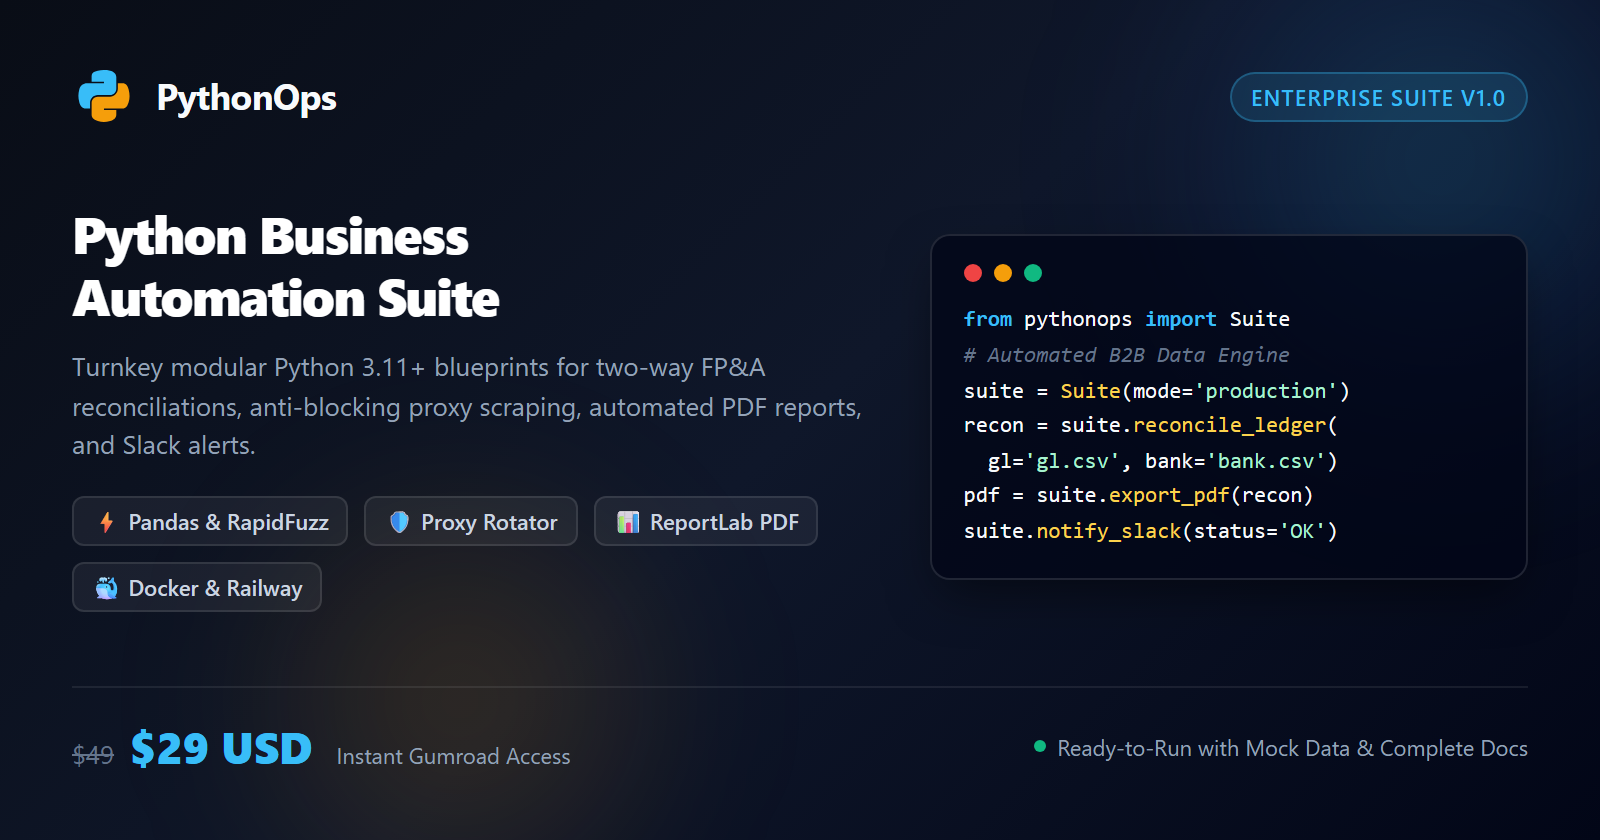Viewport: 1600px width, 840px height.
Task: Click the Python Business Automation Suite headline
Action: pyautogui.click(x=286, y=268)
